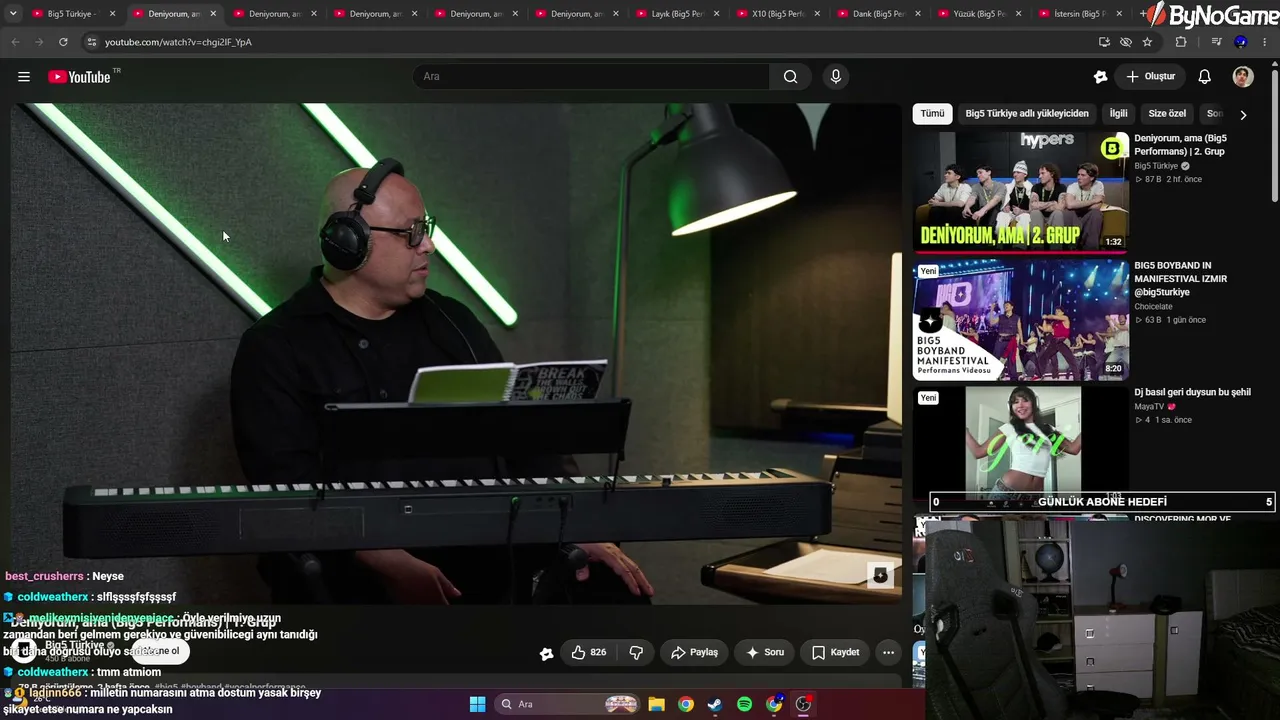Open the Windows Start menu
The height and width of the screenshot is (720, 1280).
(x=477, y=704)
